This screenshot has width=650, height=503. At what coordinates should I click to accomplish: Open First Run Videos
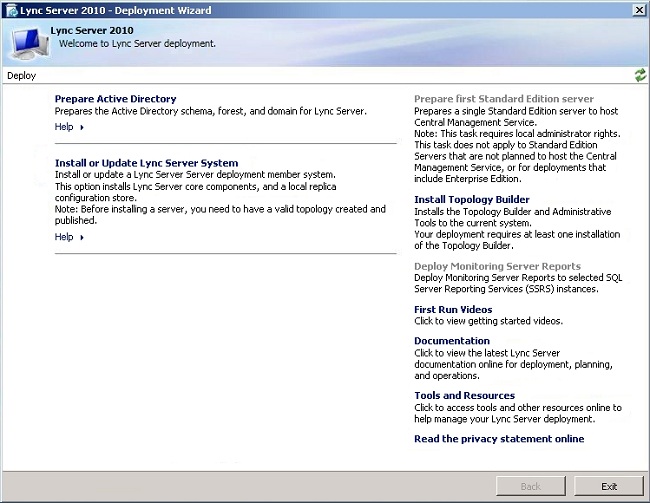click(455, 310)
